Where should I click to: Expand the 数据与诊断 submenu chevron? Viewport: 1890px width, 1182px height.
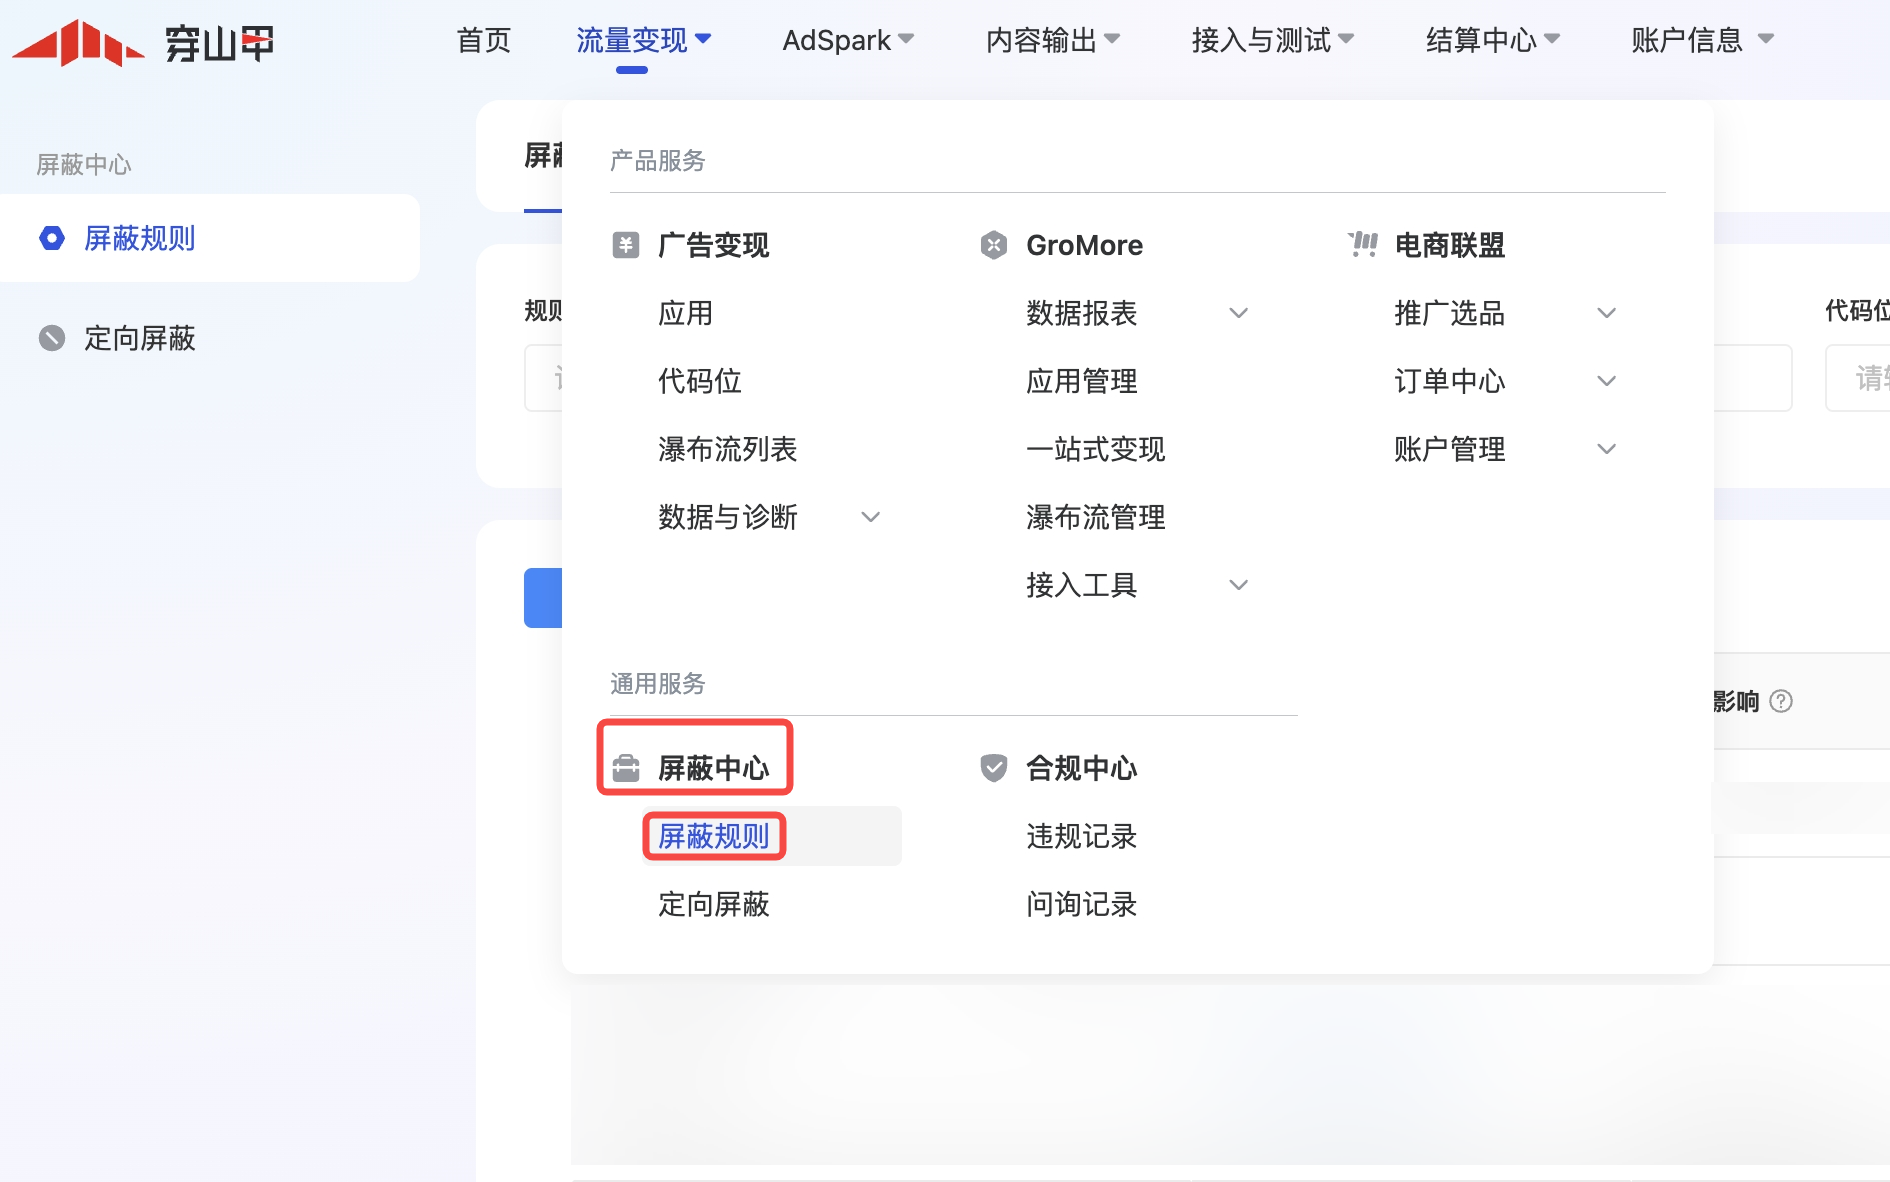[870, 517]
